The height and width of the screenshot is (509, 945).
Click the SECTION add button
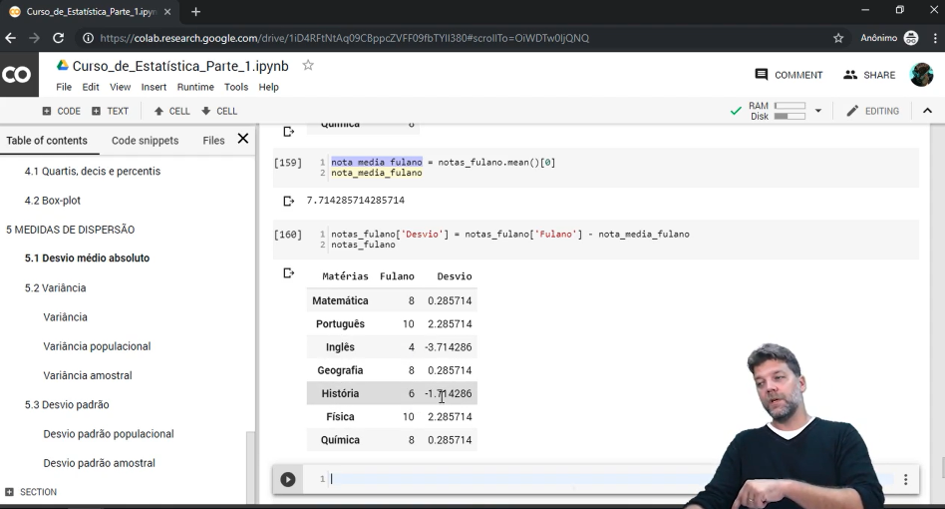(31, 492)
